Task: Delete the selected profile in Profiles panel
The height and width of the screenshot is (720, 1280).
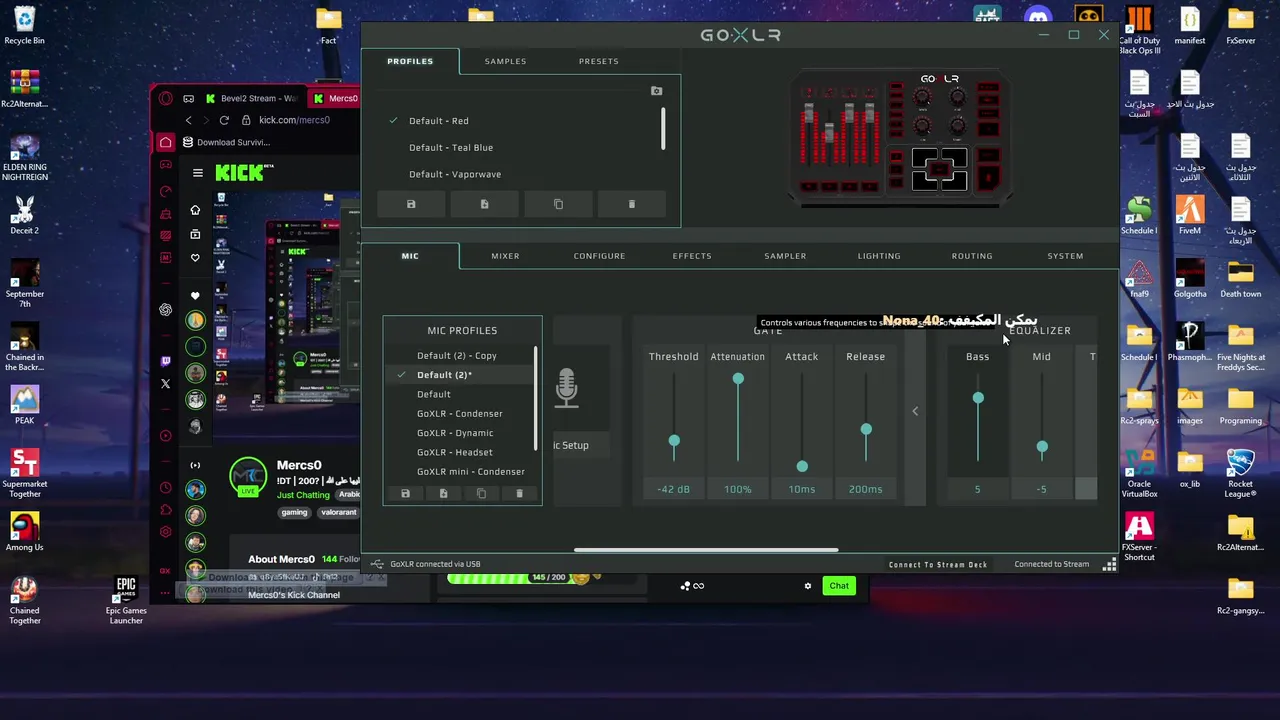Action: pos(631,204)
